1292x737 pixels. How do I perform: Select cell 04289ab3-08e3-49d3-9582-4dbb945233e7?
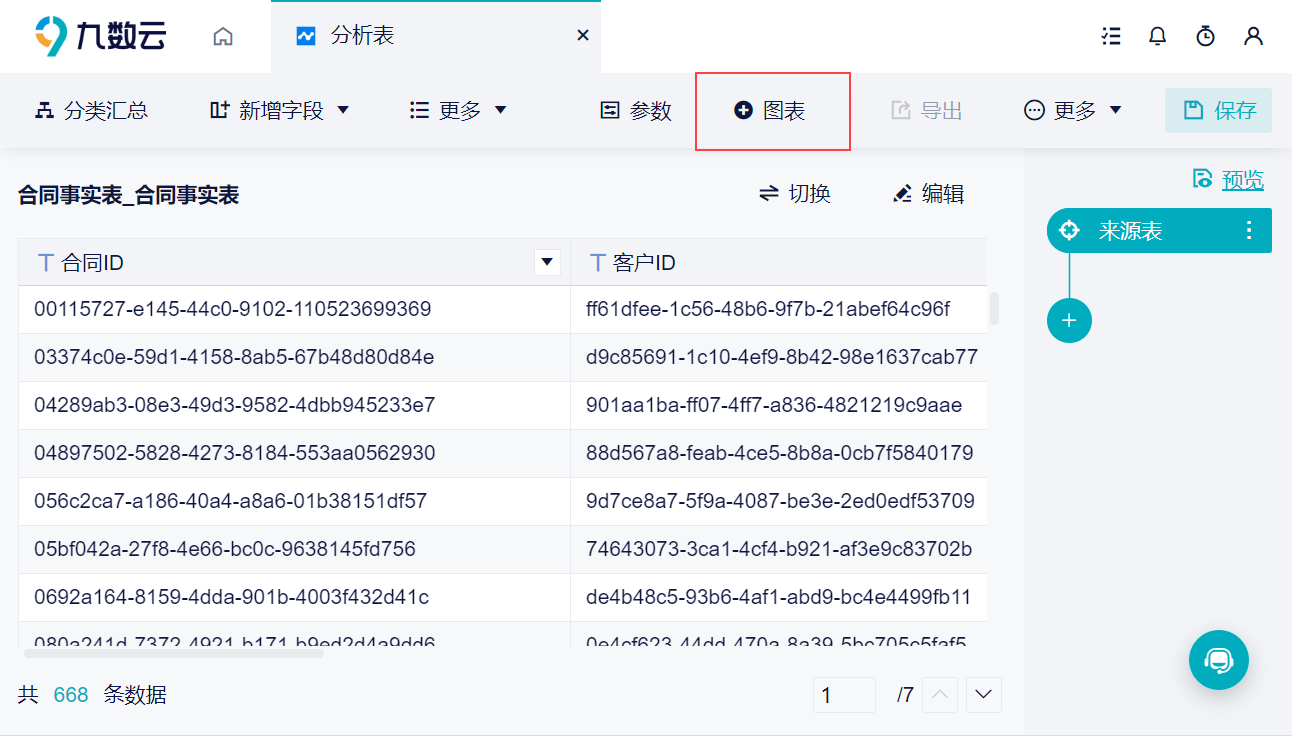pyautogui.click(x=294, y=405)
